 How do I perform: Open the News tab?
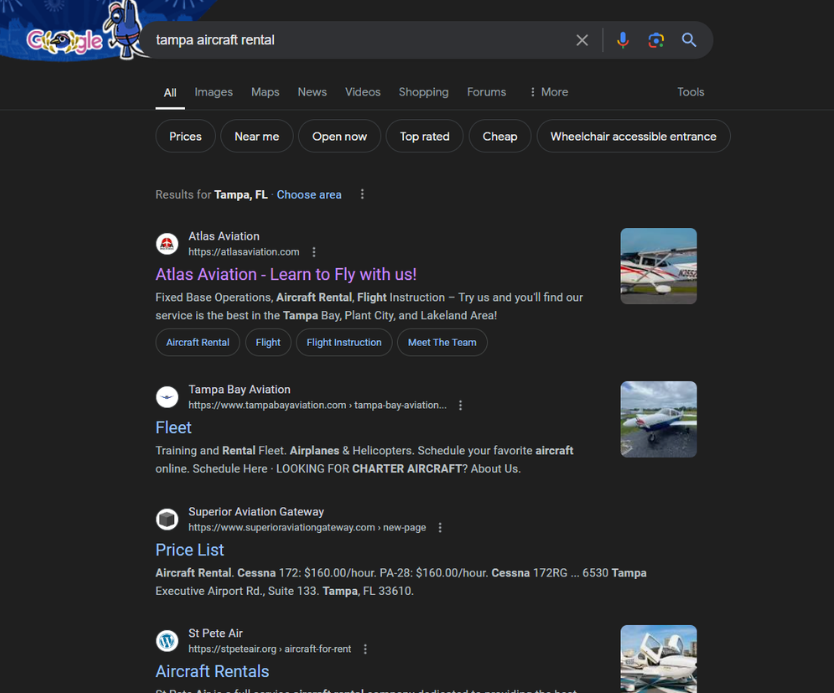coord(312,92)
